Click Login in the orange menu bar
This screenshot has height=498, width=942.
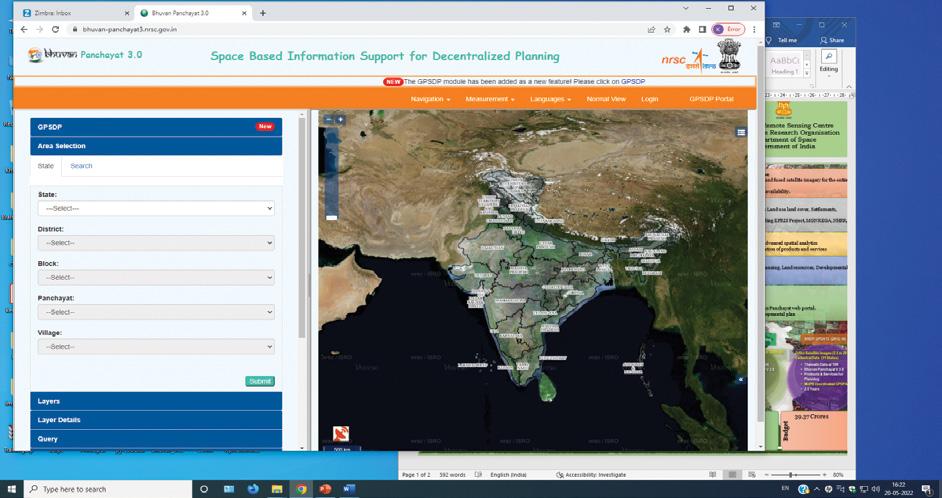coord(649,99)
